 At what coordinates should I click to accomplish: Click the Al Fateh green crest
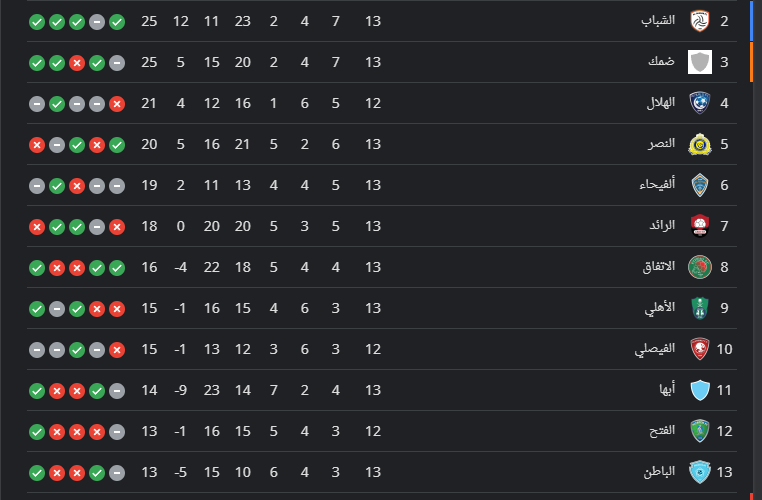[x=700, y=431]
